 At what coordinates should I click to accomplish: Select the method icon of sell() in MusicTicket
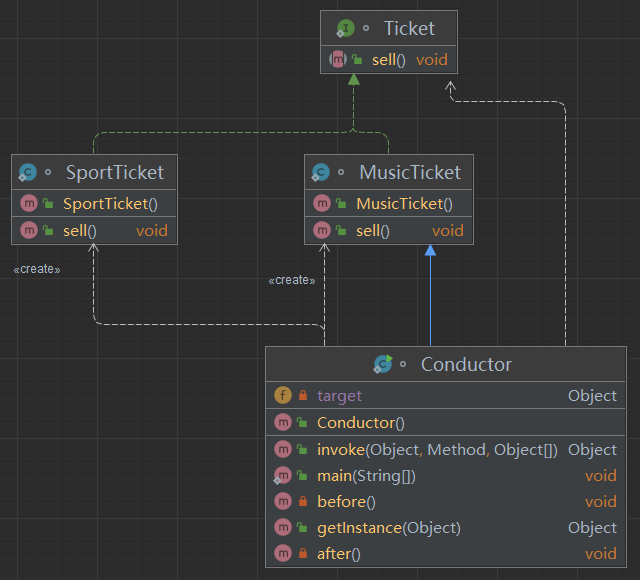pos(322,231)
